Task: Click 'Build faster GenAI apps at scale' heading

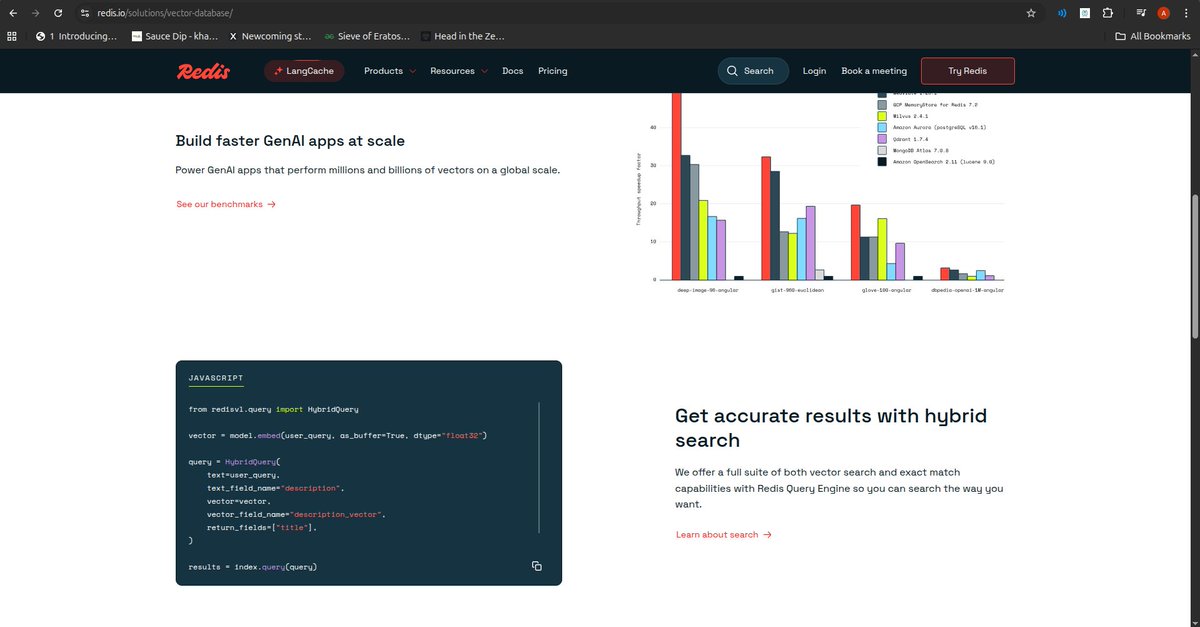Action: tap(290, 141)
